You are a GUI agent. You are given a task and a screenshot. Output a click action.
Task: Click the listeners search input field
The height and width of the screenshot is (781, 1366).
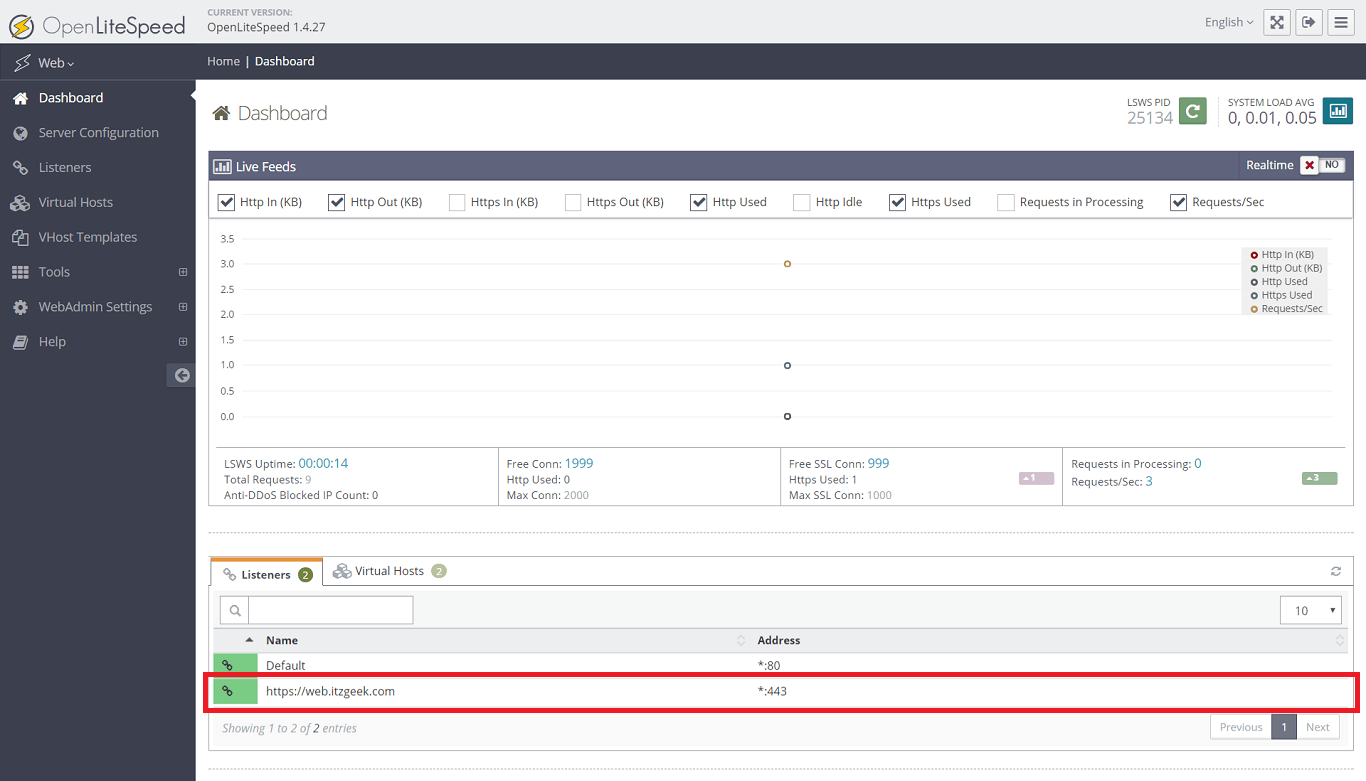pyautogui.click(x=330, y=610)
